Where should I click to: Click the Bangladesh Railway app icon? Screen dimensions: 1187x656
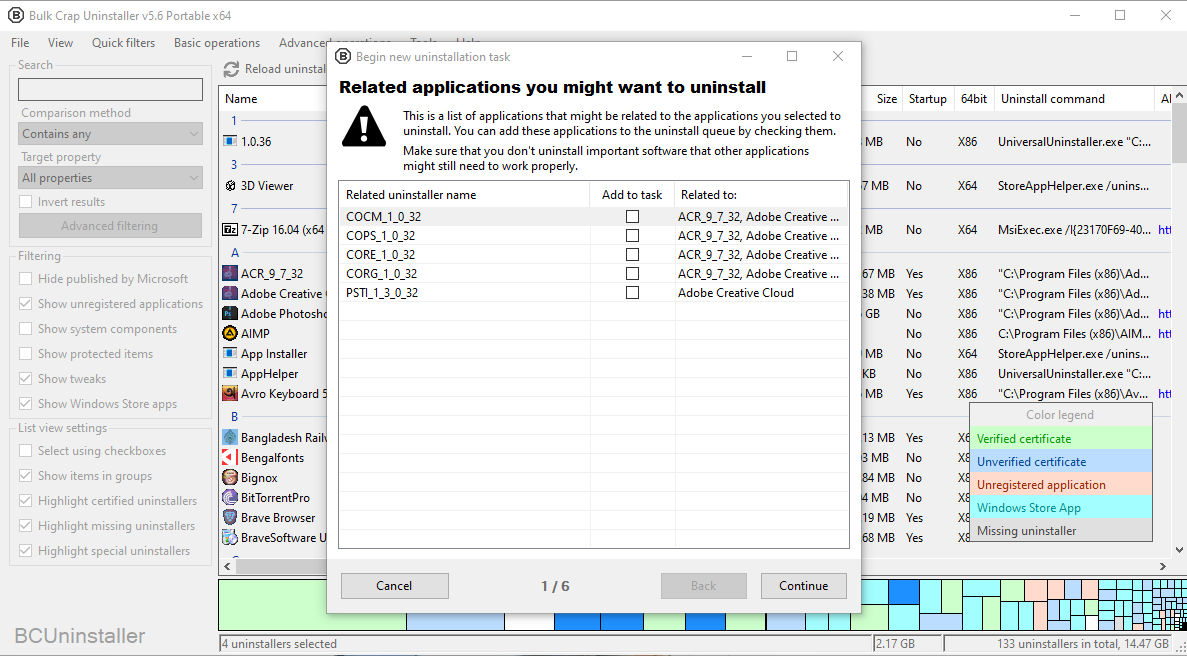tap(230, 437)
